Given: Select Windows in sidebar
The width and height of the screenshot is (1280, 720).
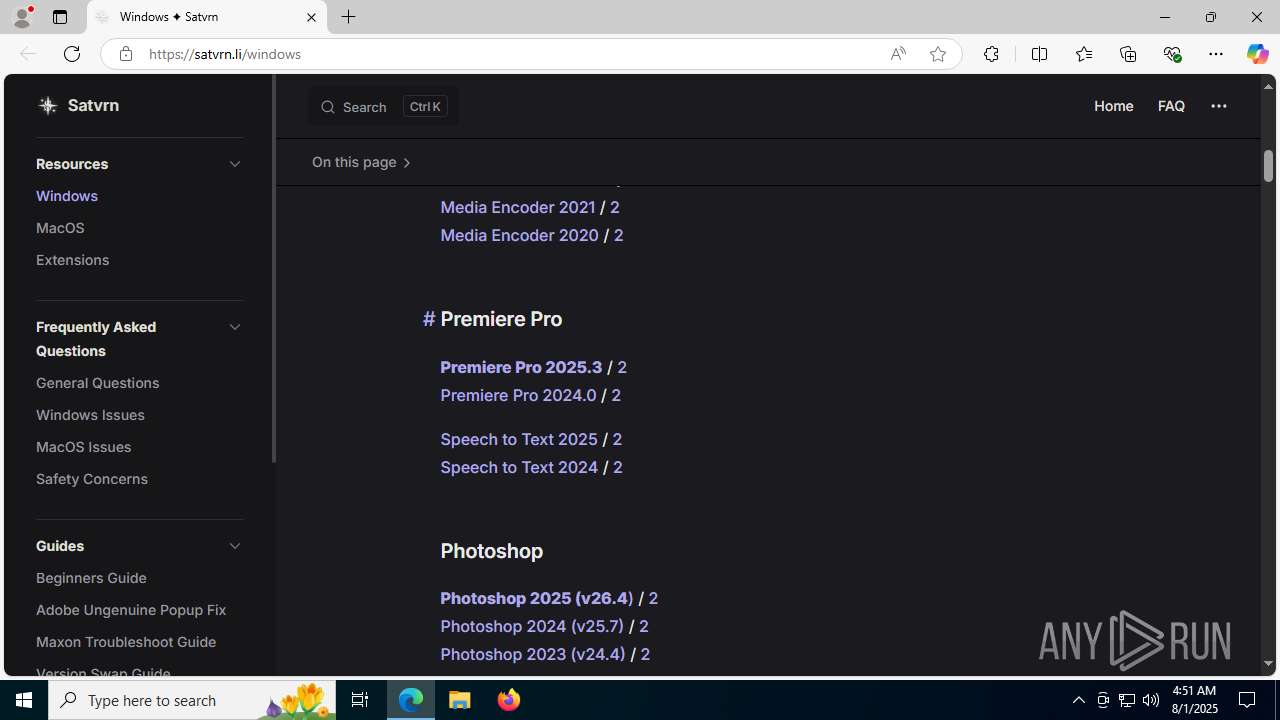Looking at the screenshot, I should (x=67, y=196).
